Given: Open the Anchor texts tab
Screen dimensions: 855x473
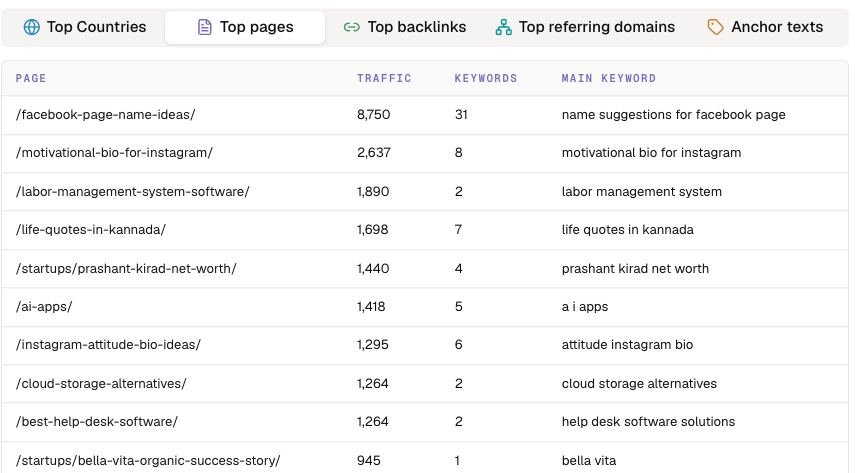Looking at the screenshot, I should 765,27.
